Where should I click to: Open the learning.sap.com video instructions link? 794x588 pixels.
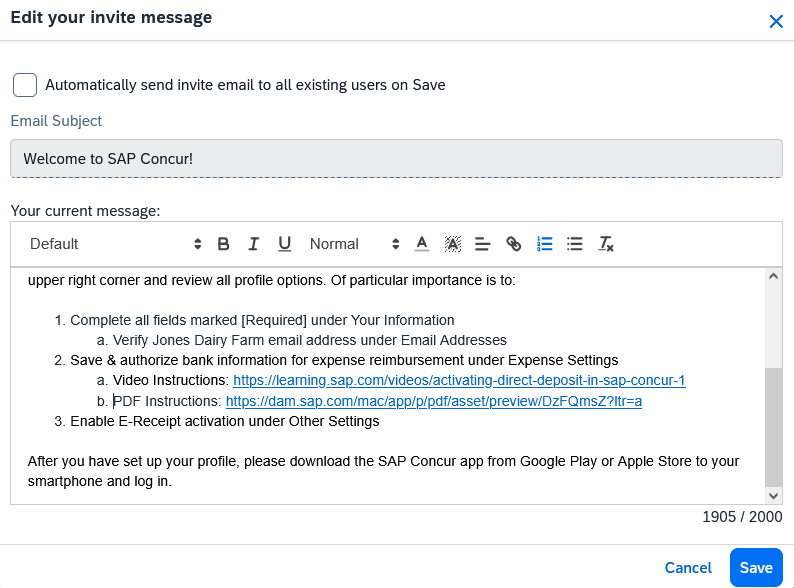459,380
